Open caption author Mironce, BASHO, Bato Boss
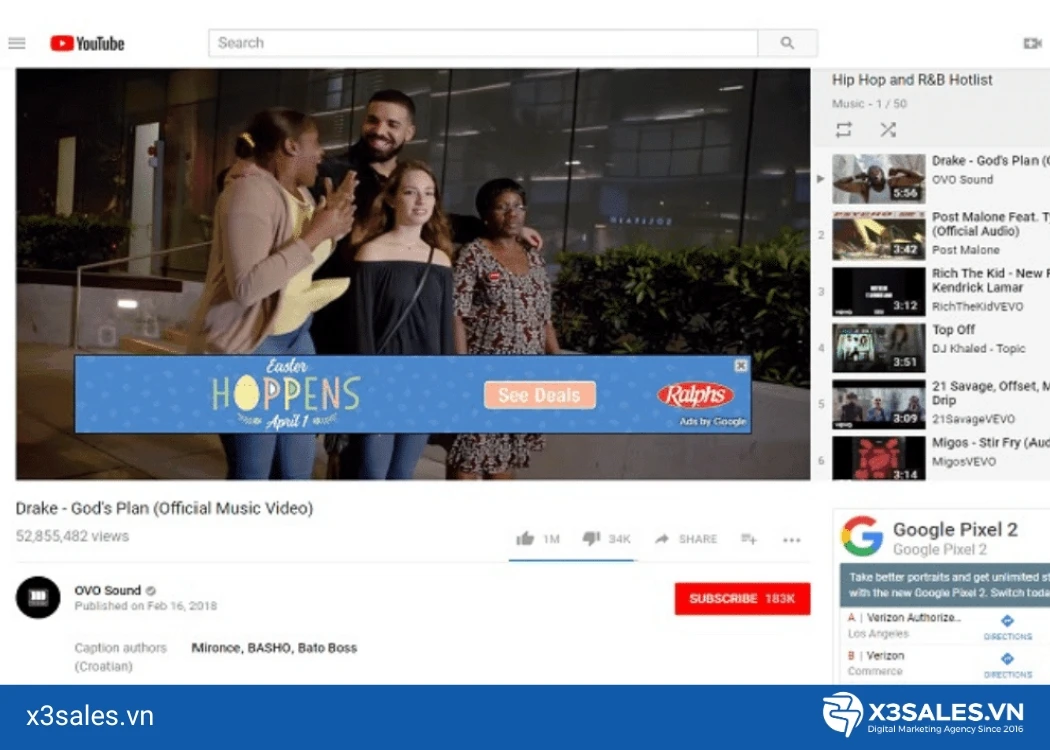The height and width of the screenshot is (750, 1050). click(x=274, y=648)
